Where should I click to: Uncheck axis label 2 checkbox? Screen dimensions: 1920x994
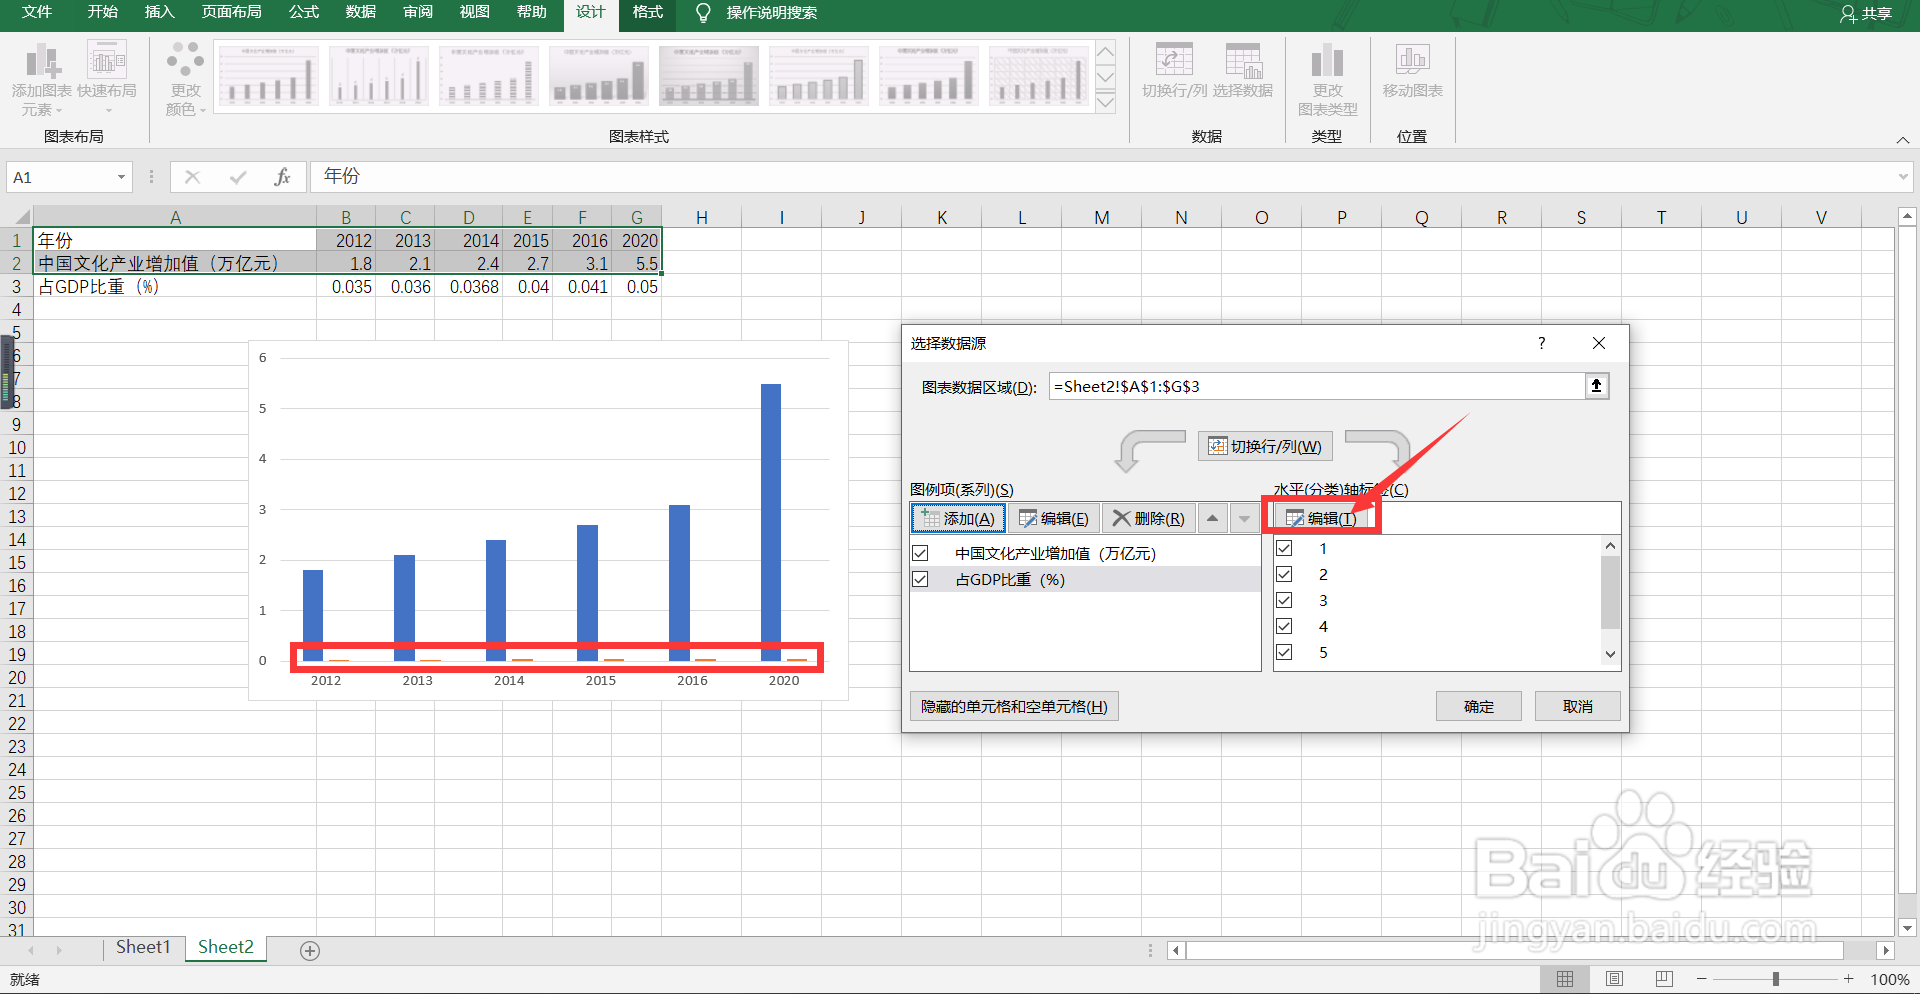click(x=1285, y=574)
